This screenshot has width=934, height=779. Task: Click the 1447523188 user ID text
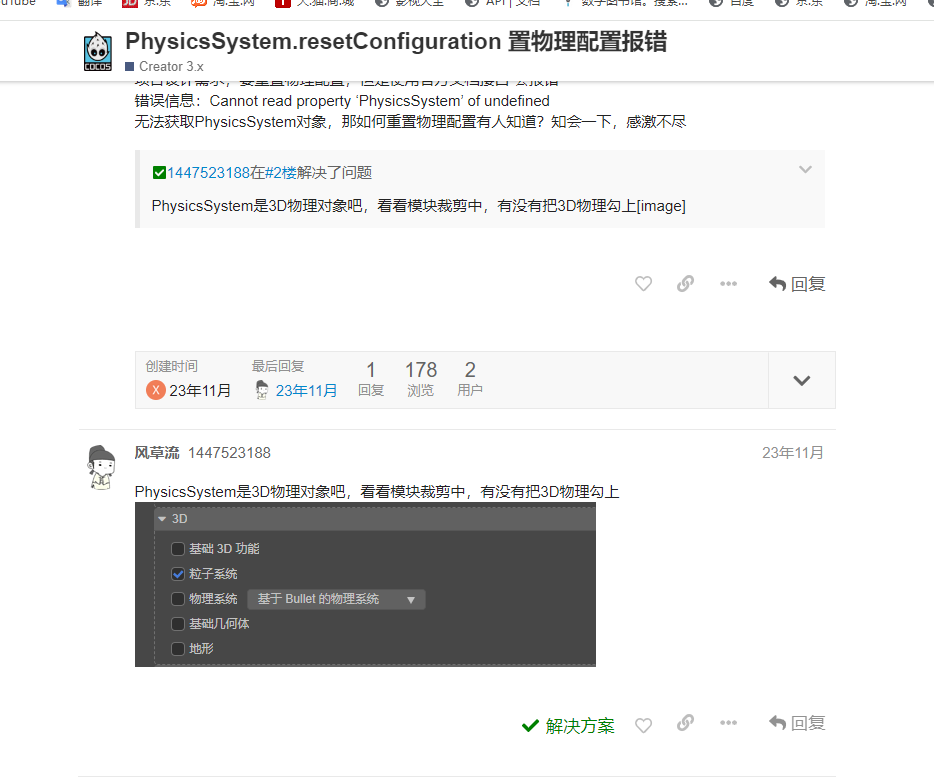click(229, 453)
